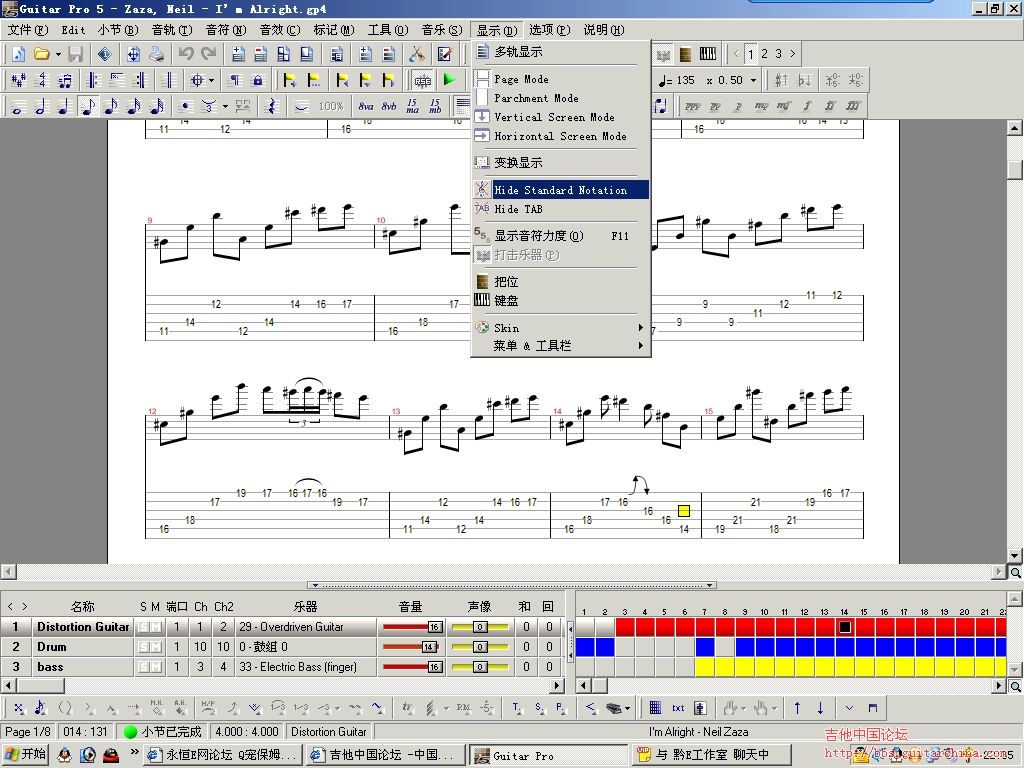The width and height of the screenshot is (1024, 768).
Task: Toggle mute for Distortion Guitar track
Action: [x=155, y=628]
